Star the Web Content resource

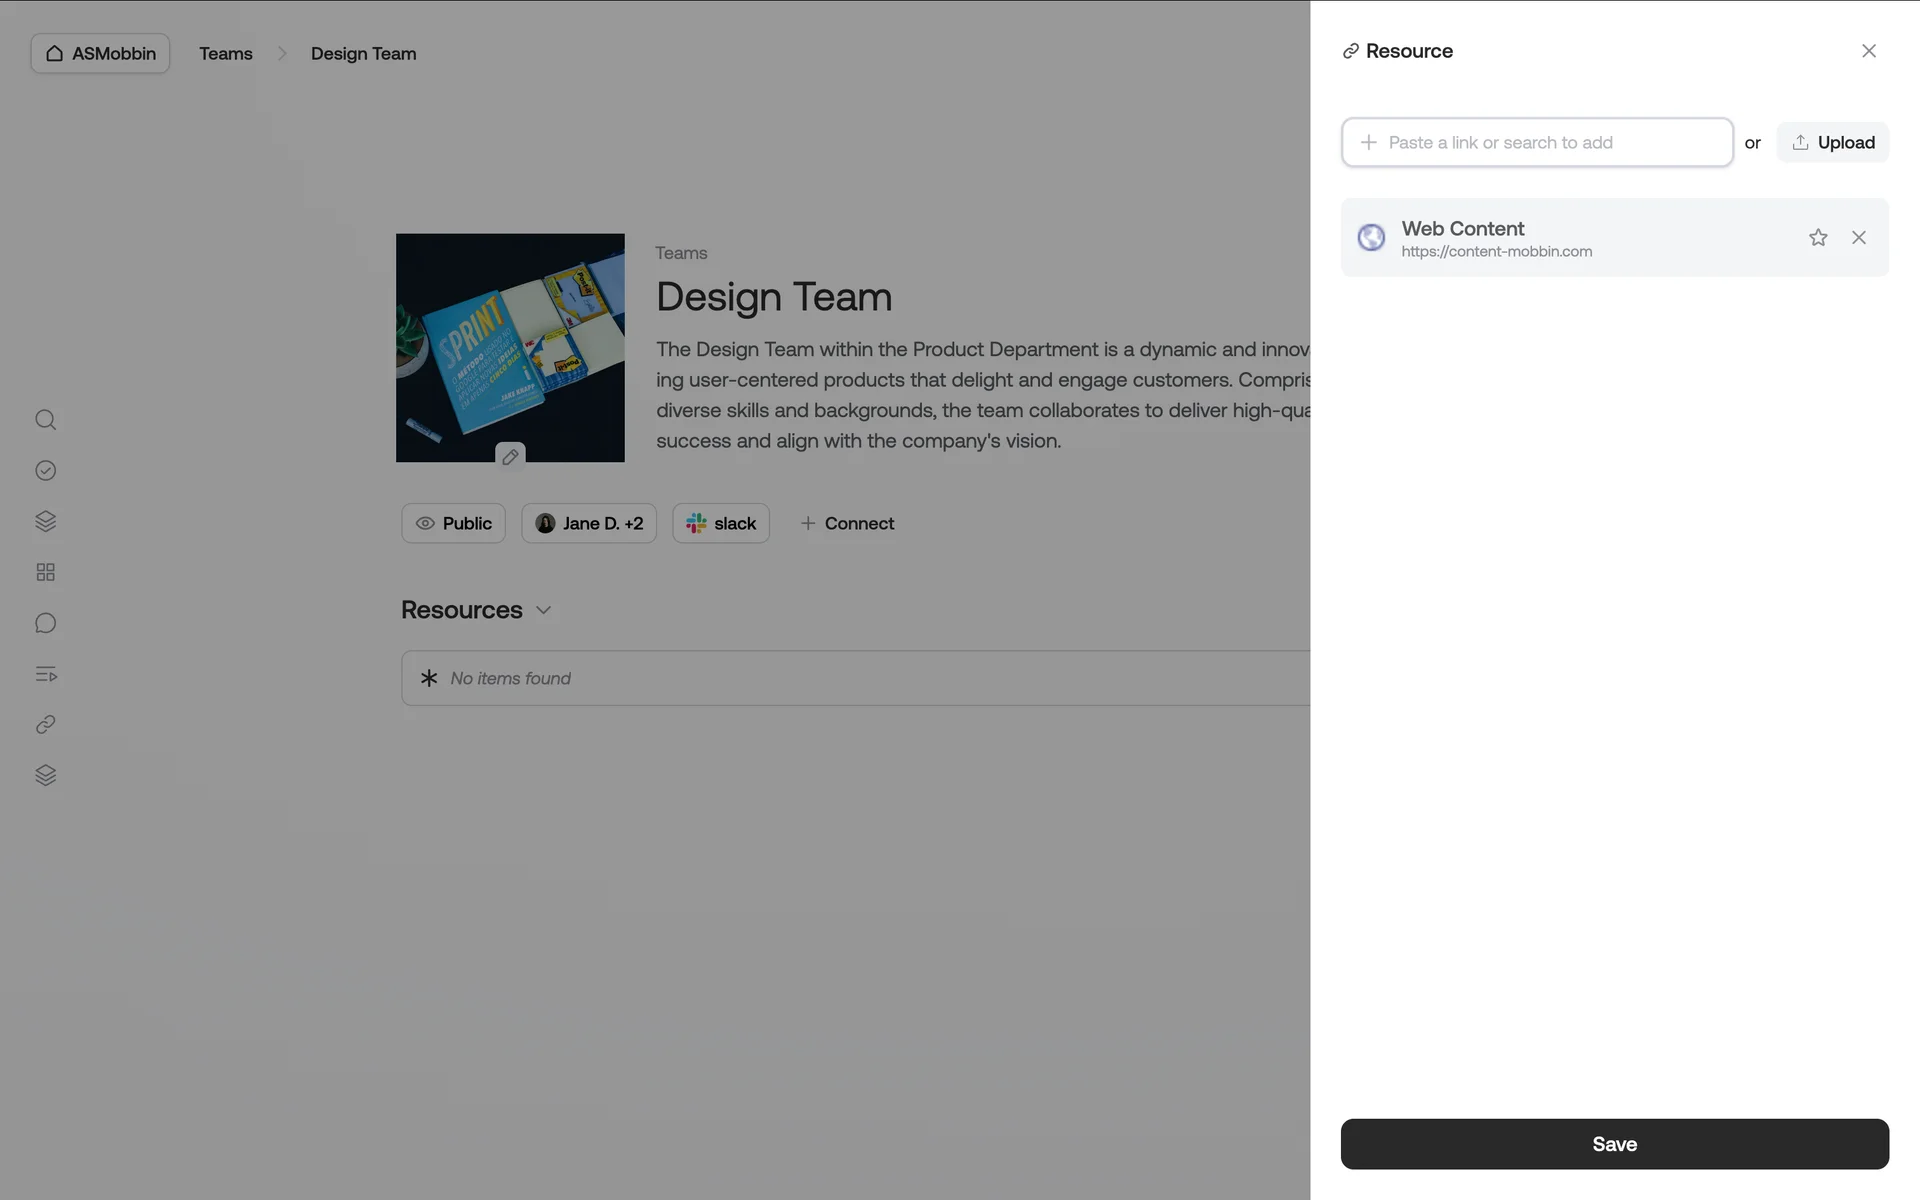(x=1818, y=237)
